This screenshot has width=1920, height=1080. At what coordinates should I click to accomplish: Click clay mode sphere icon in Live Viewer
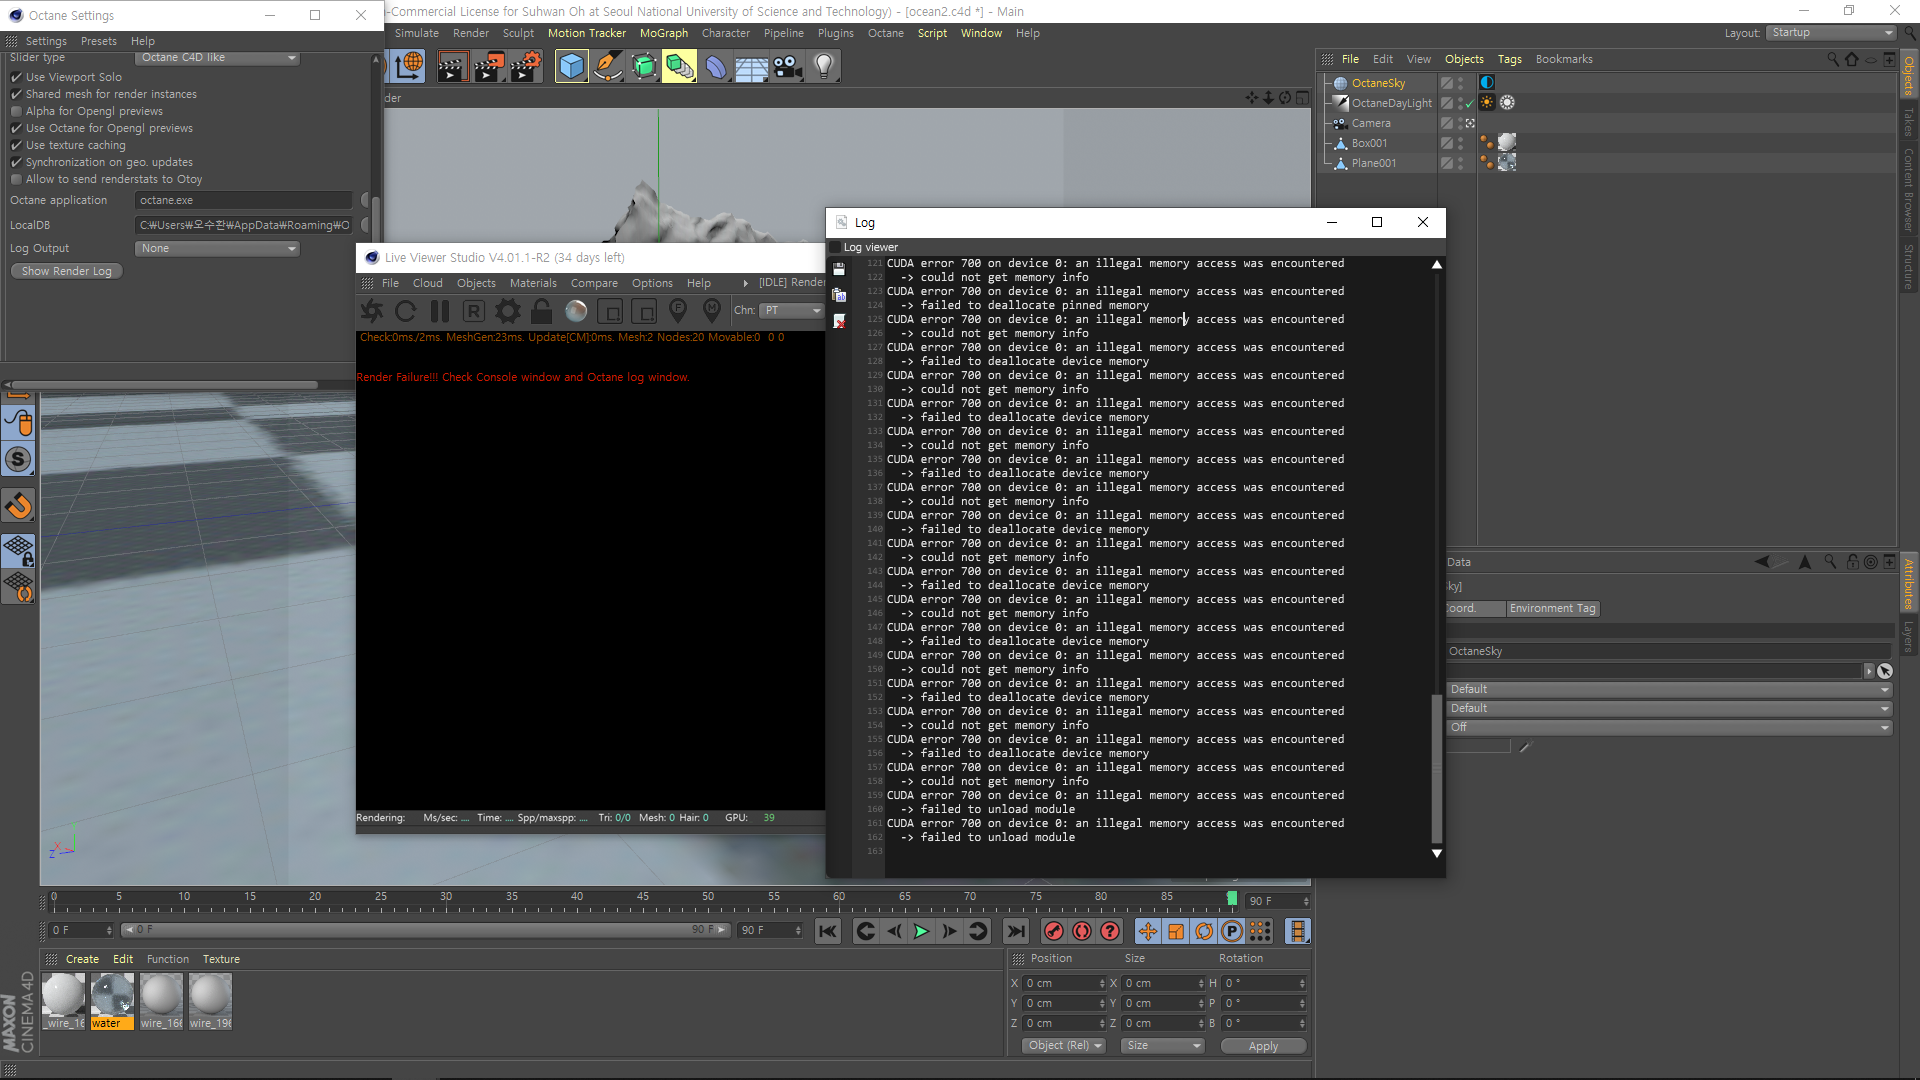[x=576, y=311]
